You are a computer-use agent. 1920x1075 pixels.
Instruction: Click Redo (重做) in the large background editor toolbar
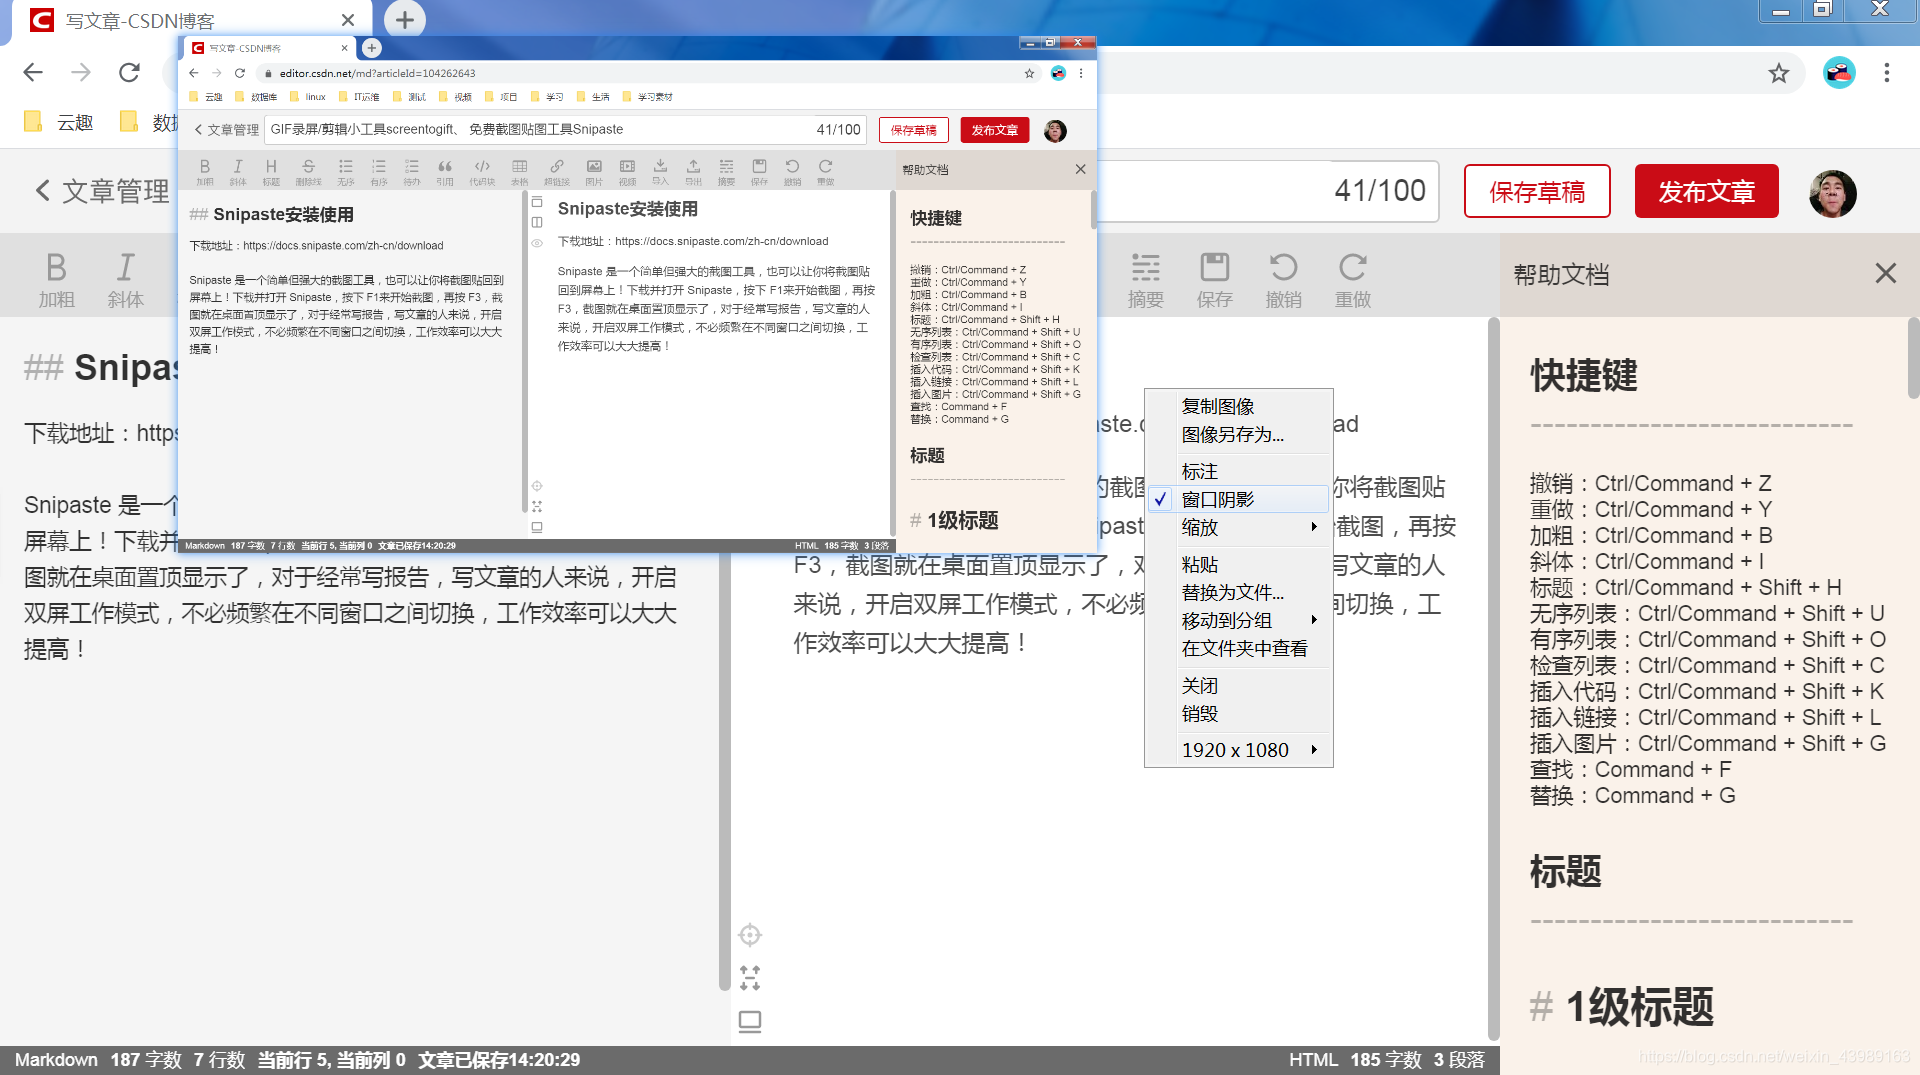[x=1353, y=279]
